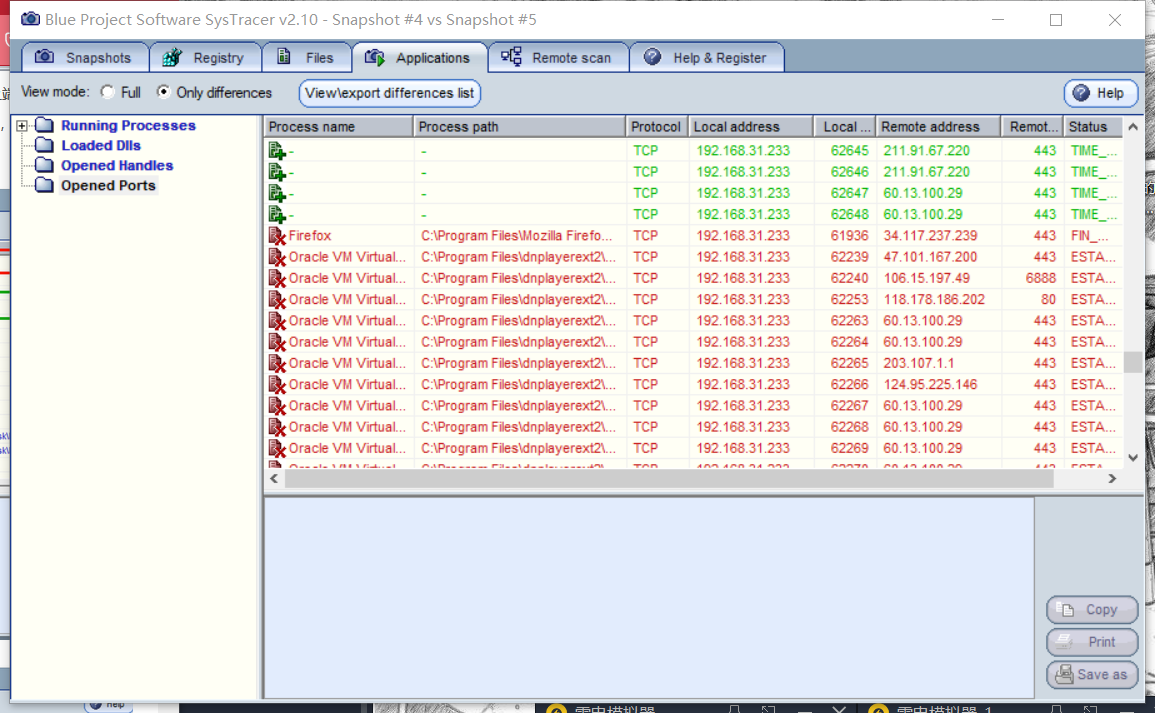Click added-port icon for local port 62647
The image size is (1155, 713).
[x=277, y=194]
